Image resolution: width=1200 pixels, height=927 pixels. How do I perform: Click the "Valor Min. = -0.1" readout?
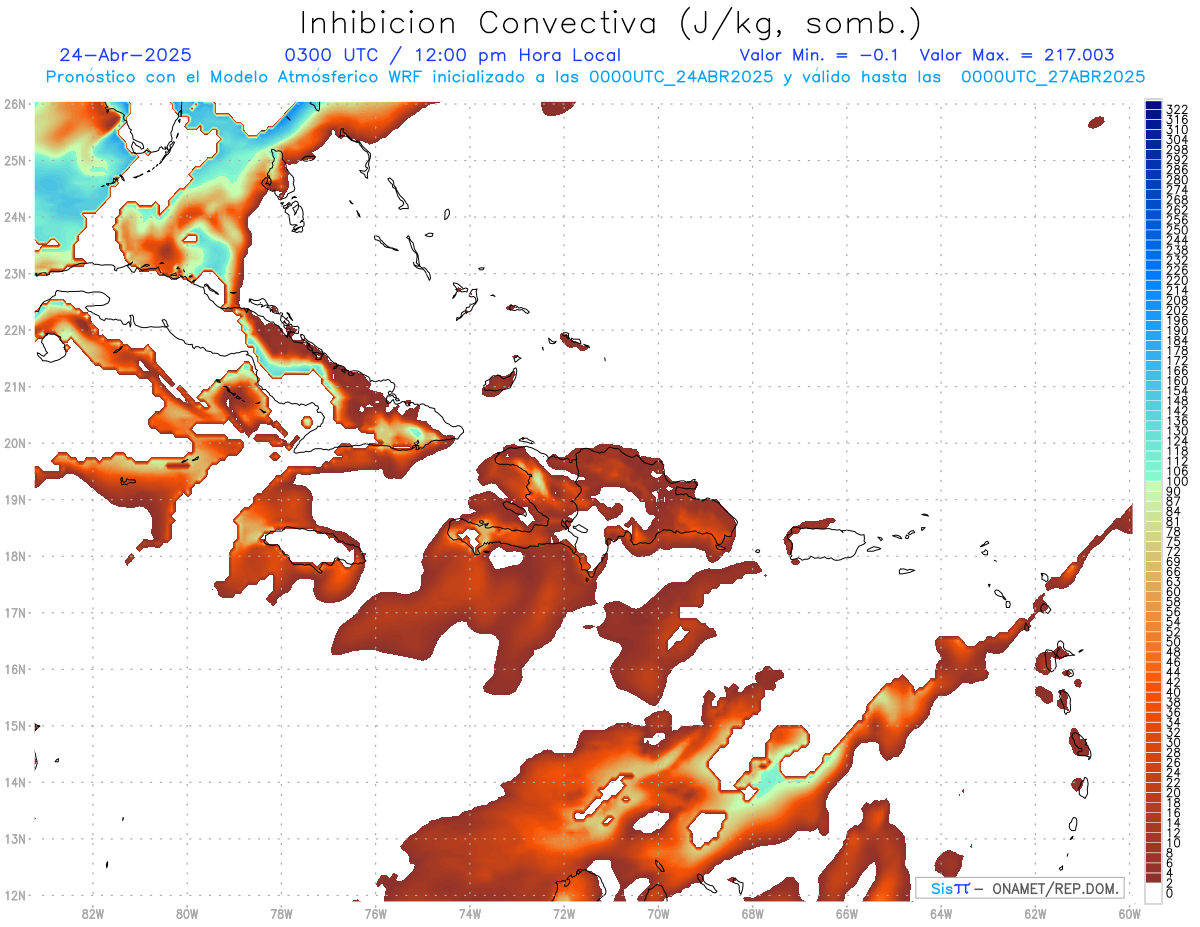tap(819, 56)
